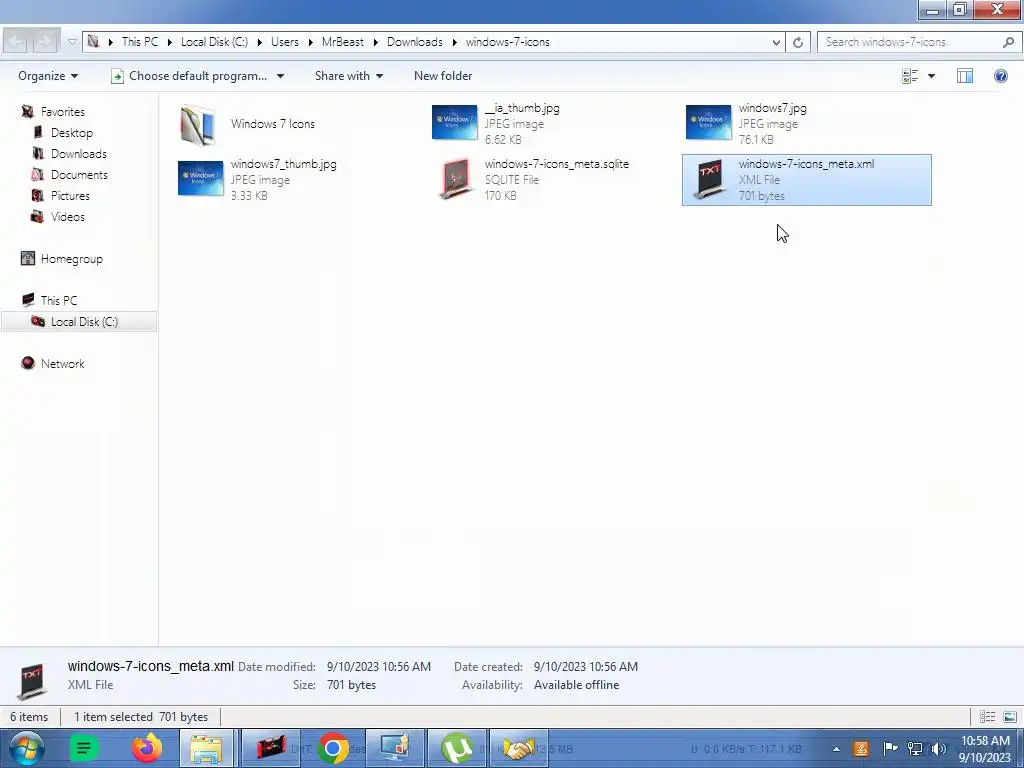
Task: Open the Organize menu
Action: [x=48, y=76]
